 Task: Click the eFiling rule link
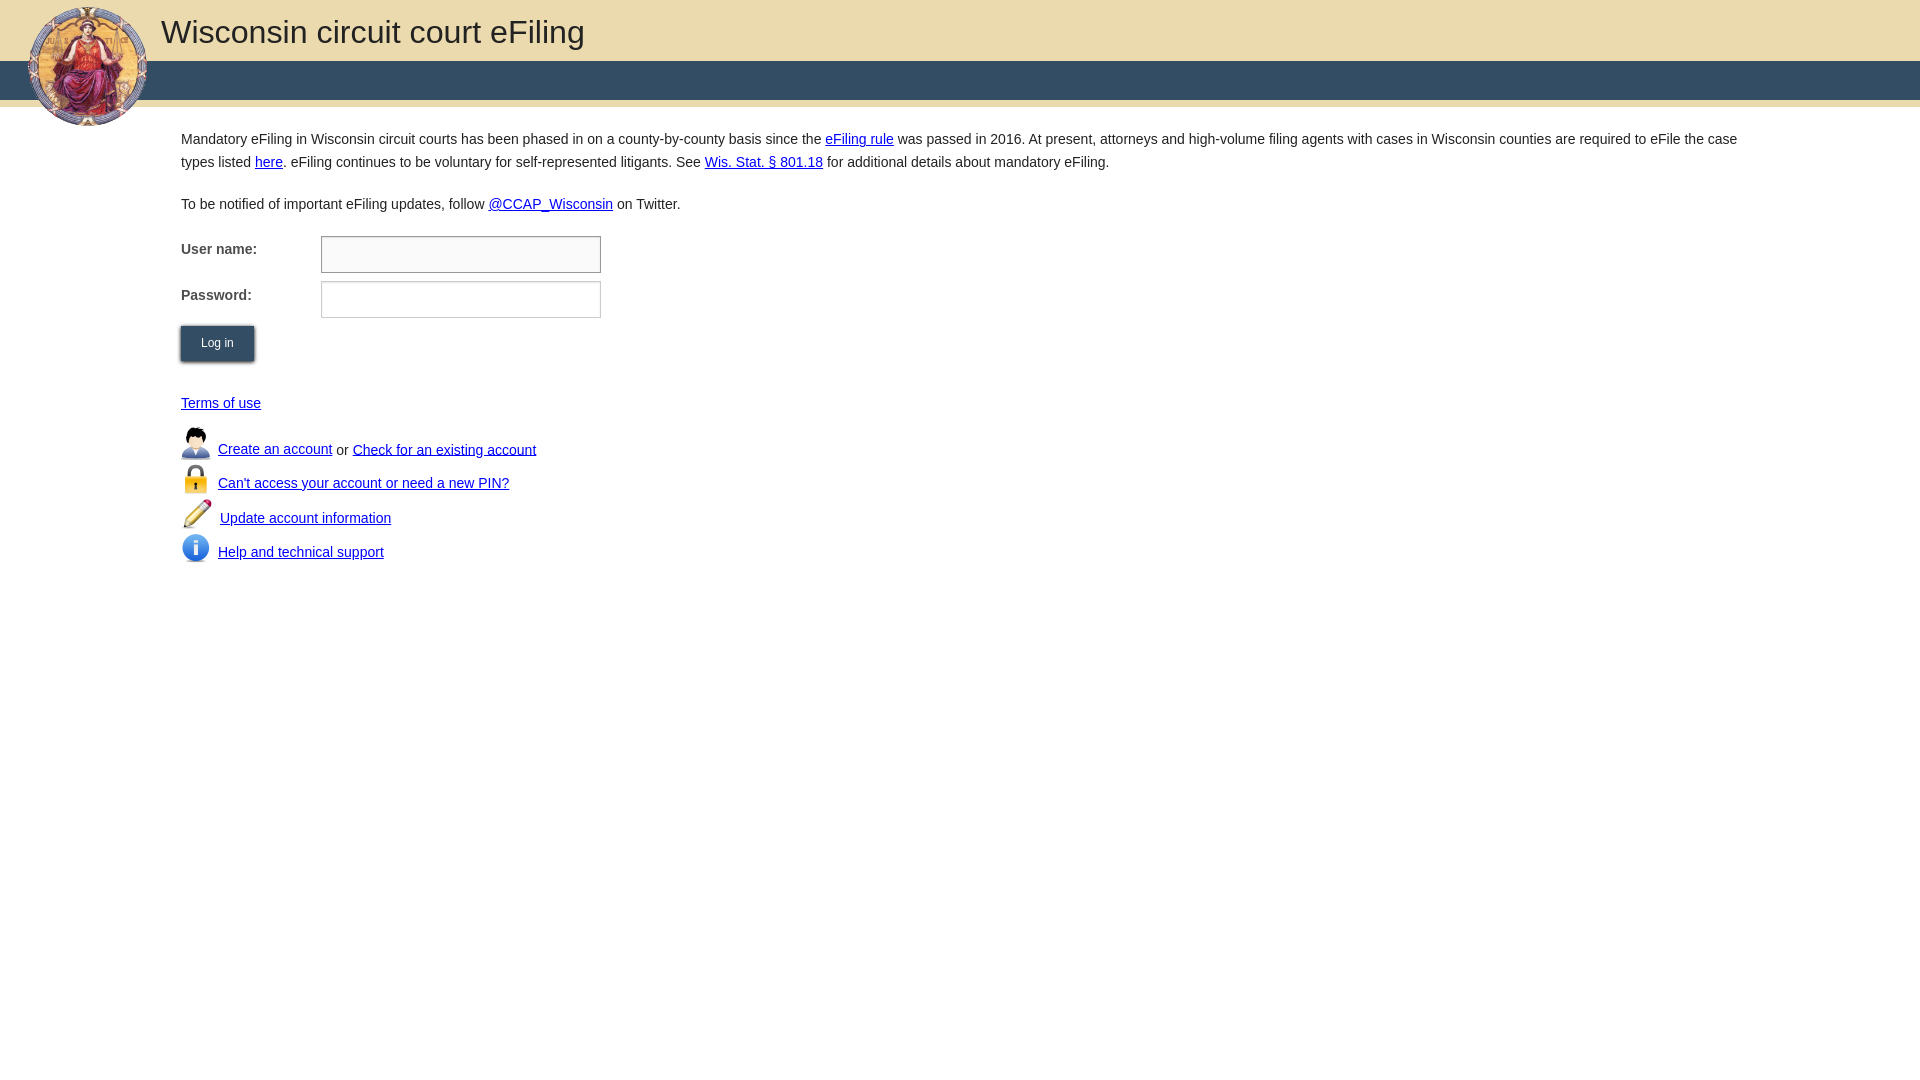[858, 138]
